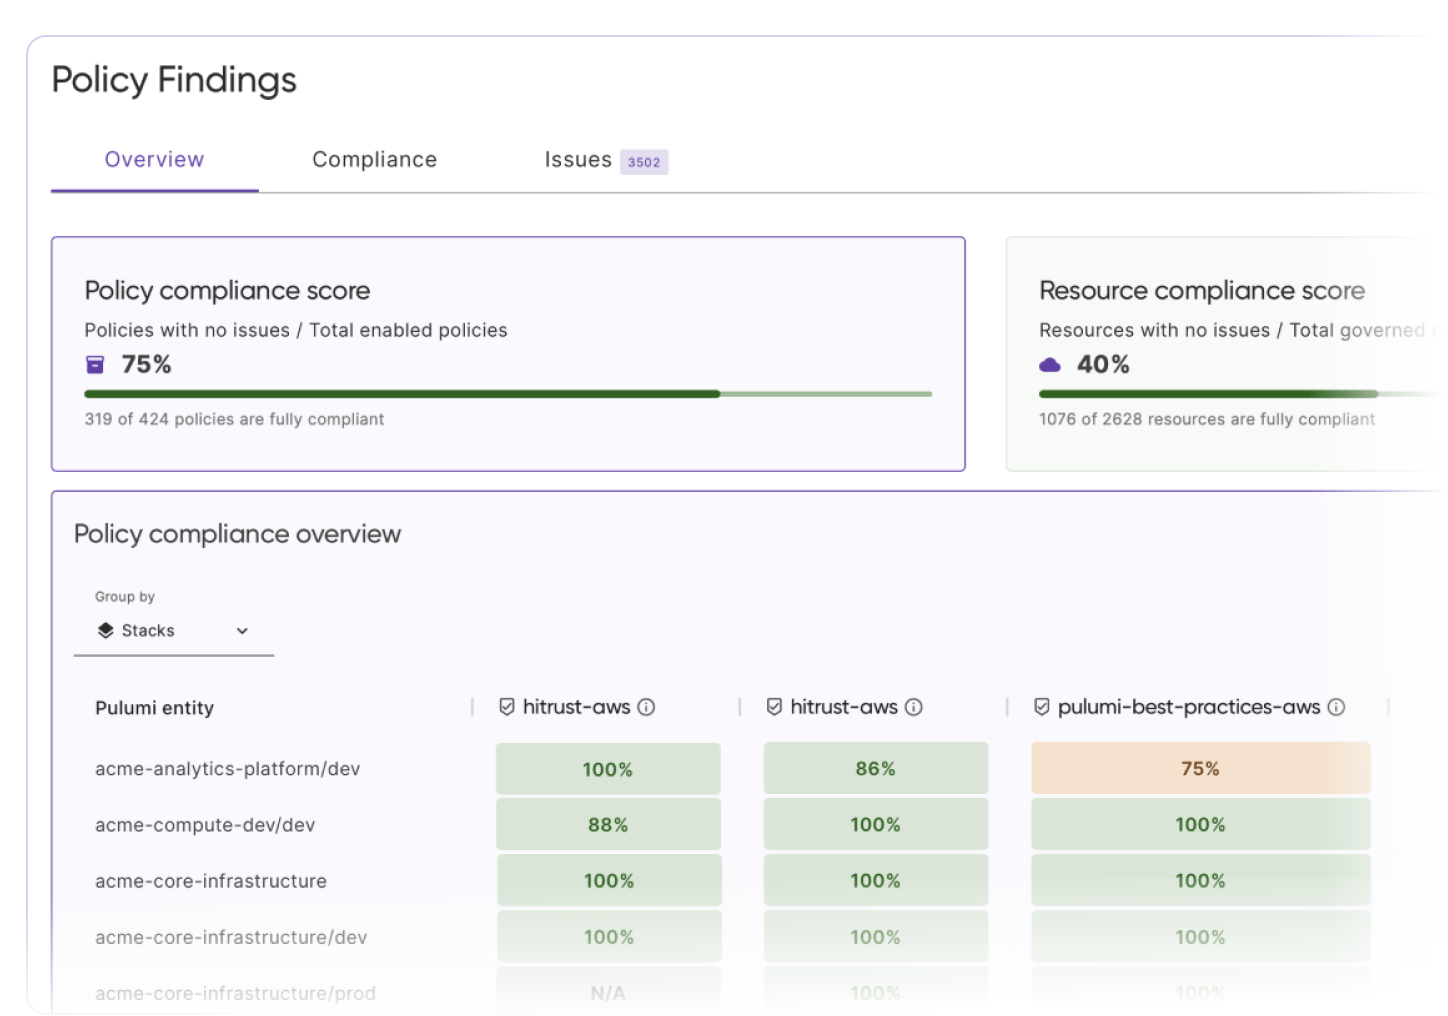This screenshot has width=1448, height=1016.
Task: Click the info icon next to pulumi-best-practices-aws
Action: pos(1336,707)
